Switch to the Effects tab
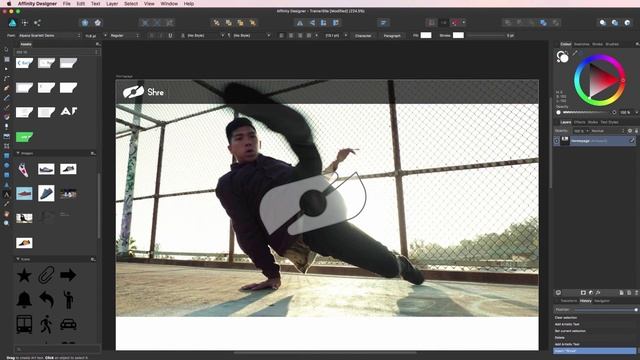 coord(580,122)
